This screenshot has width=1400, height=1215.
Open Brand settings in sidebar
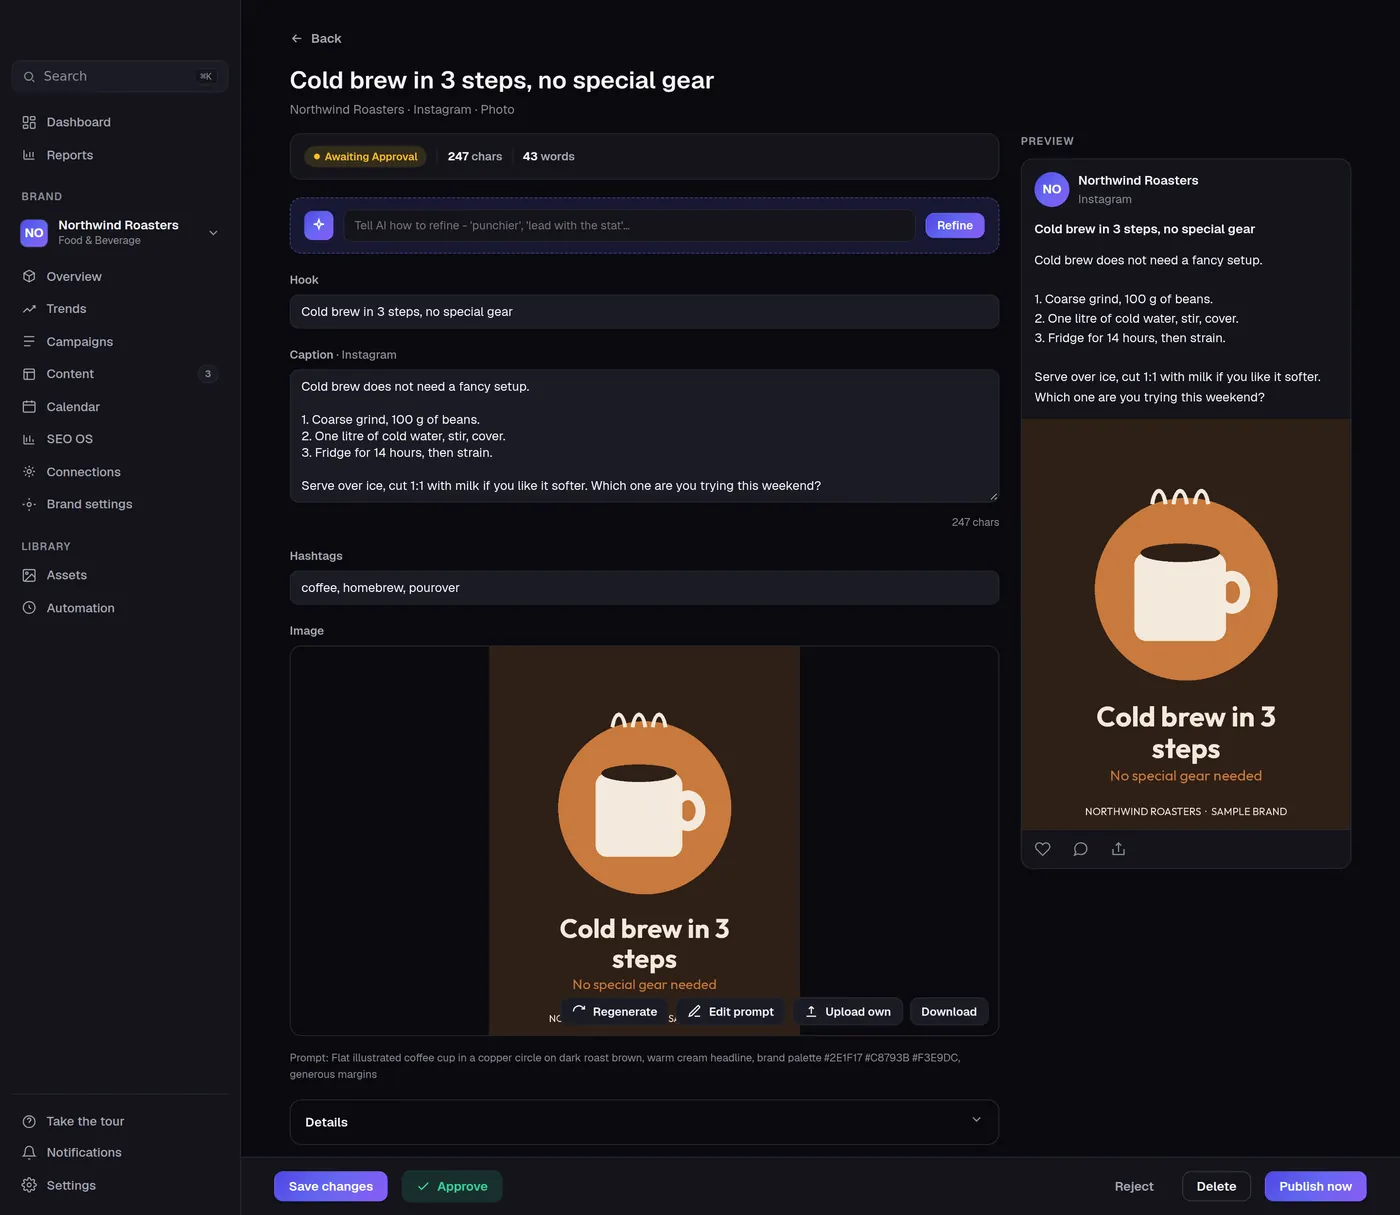[x=120, y=504]
